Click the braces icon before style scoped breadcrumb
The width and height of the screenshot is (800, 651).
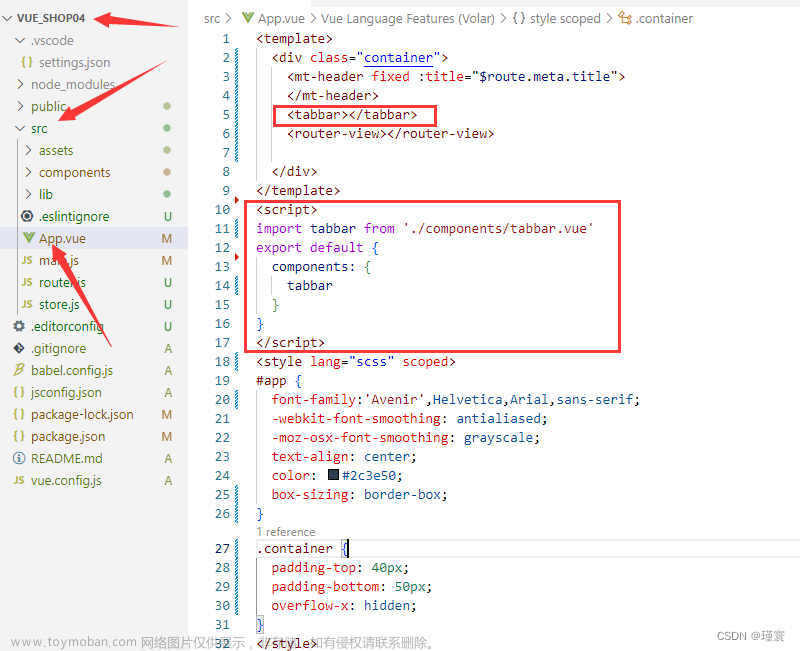(x=518, y=18)
